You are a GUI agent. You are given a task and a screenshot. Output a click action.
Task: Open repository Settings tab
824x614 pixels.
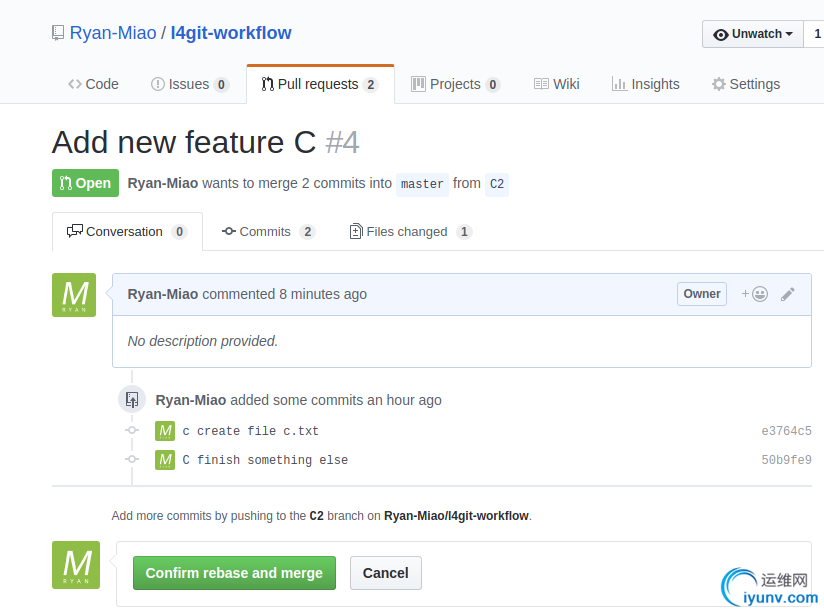click(746, 84)
